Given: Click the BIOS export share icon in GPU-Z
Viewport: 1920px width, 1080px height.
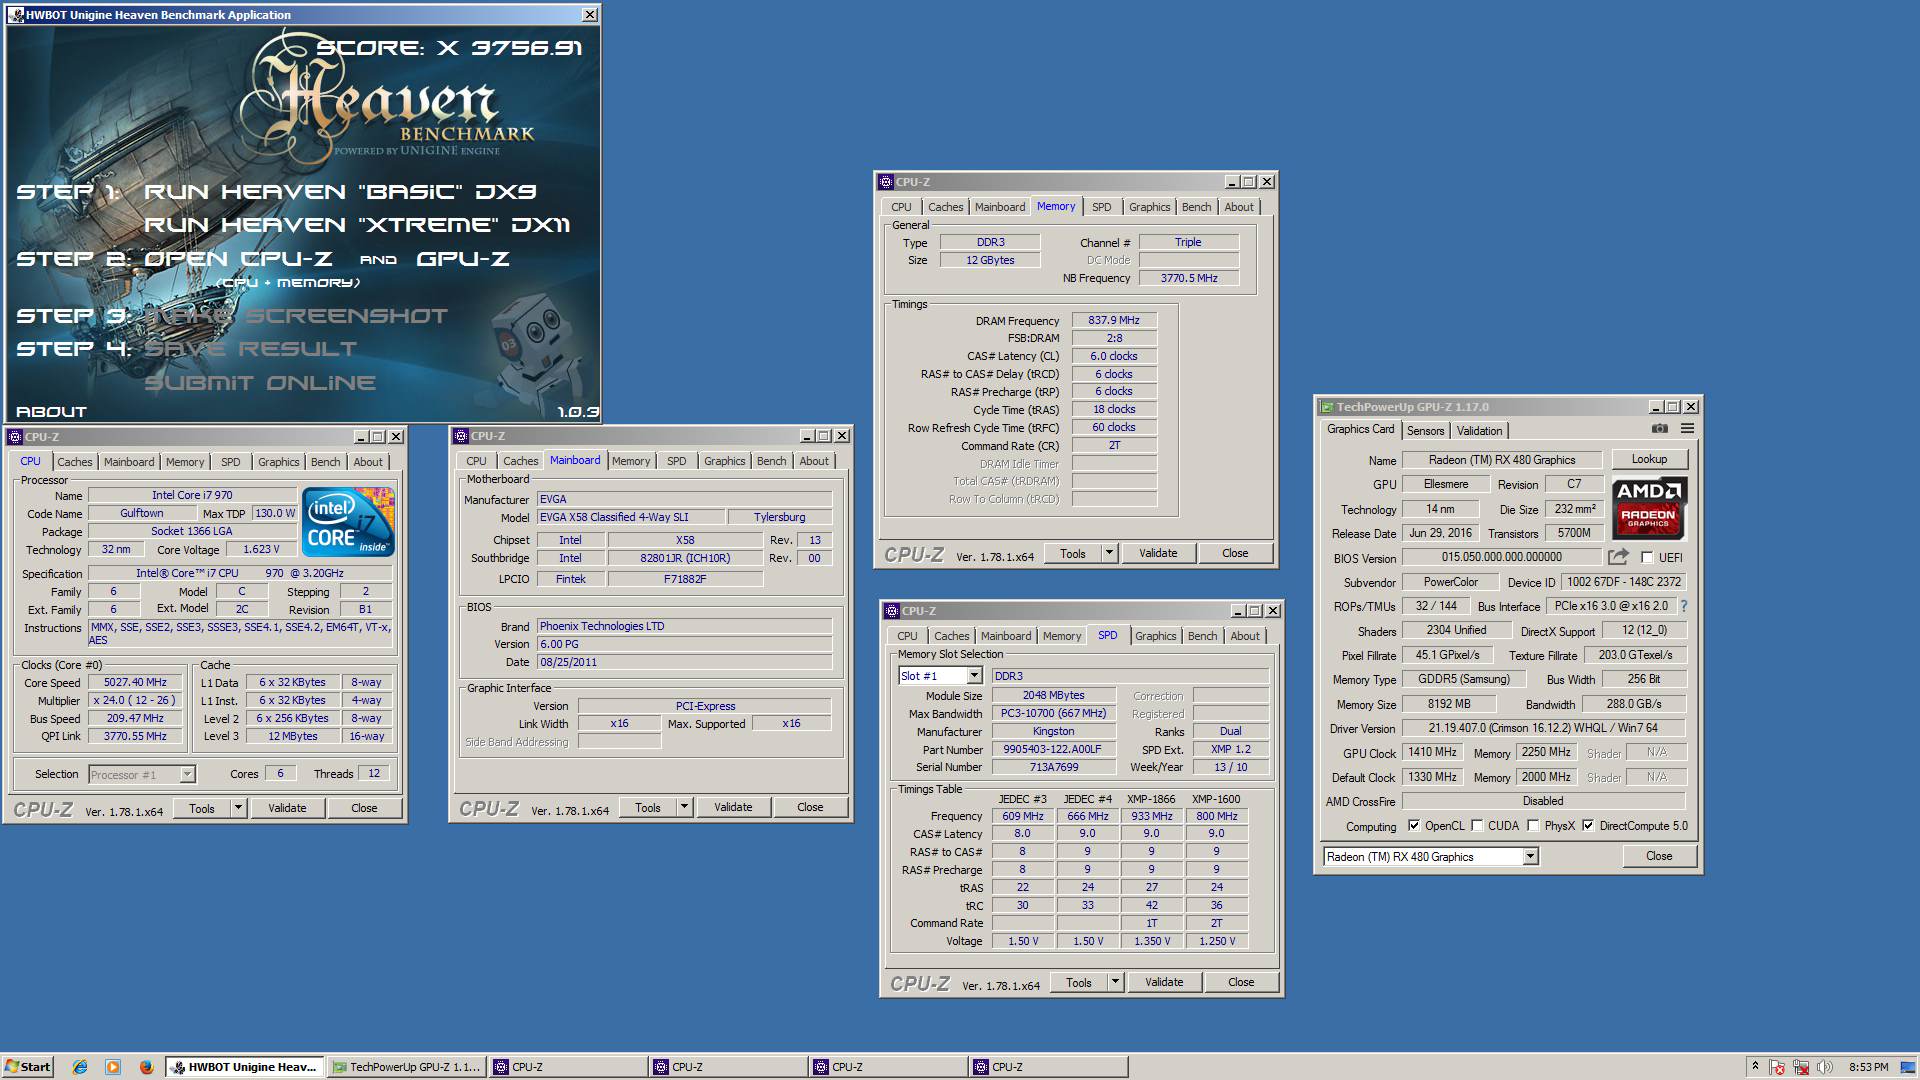Looking at the screenshot, I should (1618, 557).
